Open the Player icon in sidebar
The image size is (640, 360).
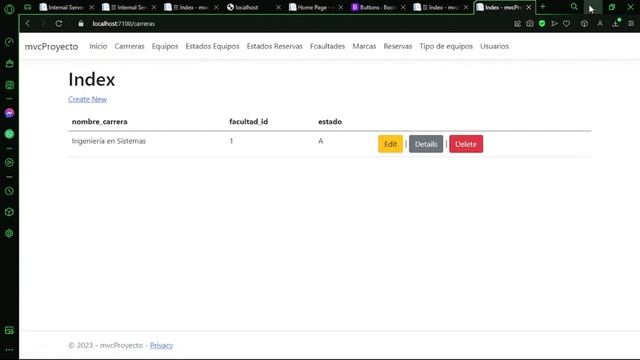pos(9,162)
